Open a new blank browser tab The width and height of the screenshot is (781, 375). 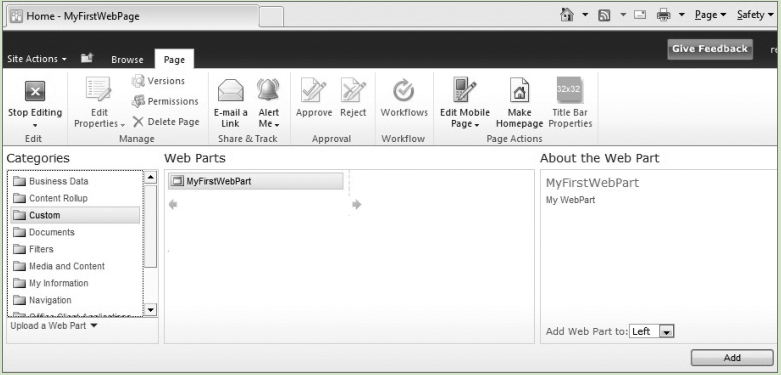[x=271, y=16]
